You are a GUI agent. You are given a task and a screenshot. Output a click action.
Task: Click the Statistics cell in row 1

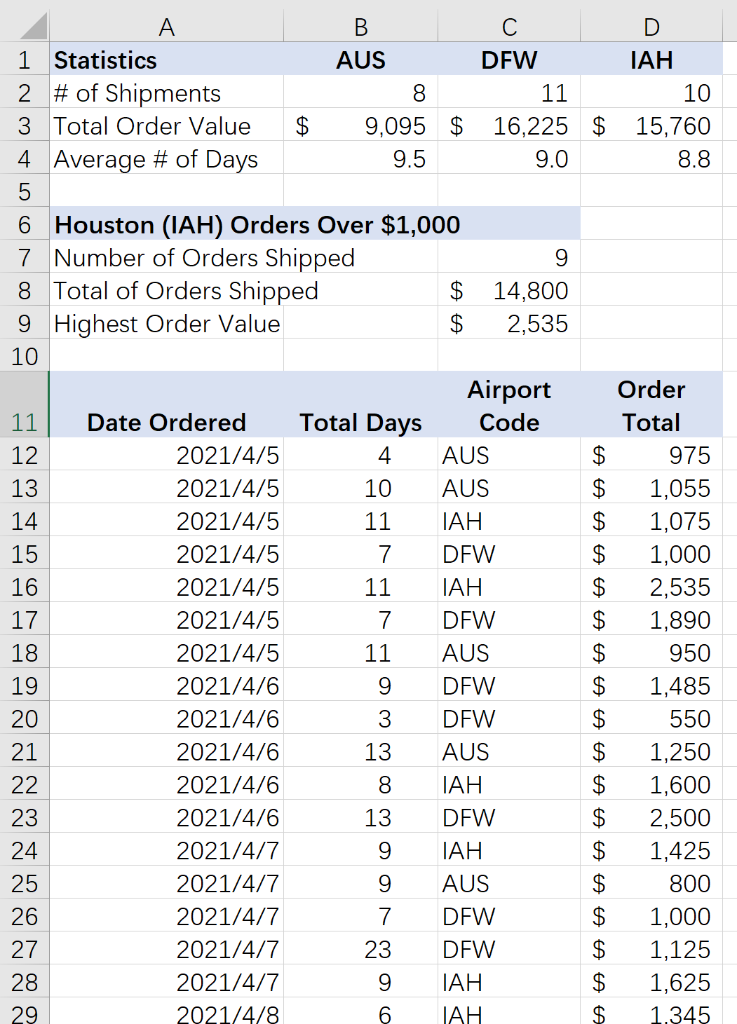point(166,60)
